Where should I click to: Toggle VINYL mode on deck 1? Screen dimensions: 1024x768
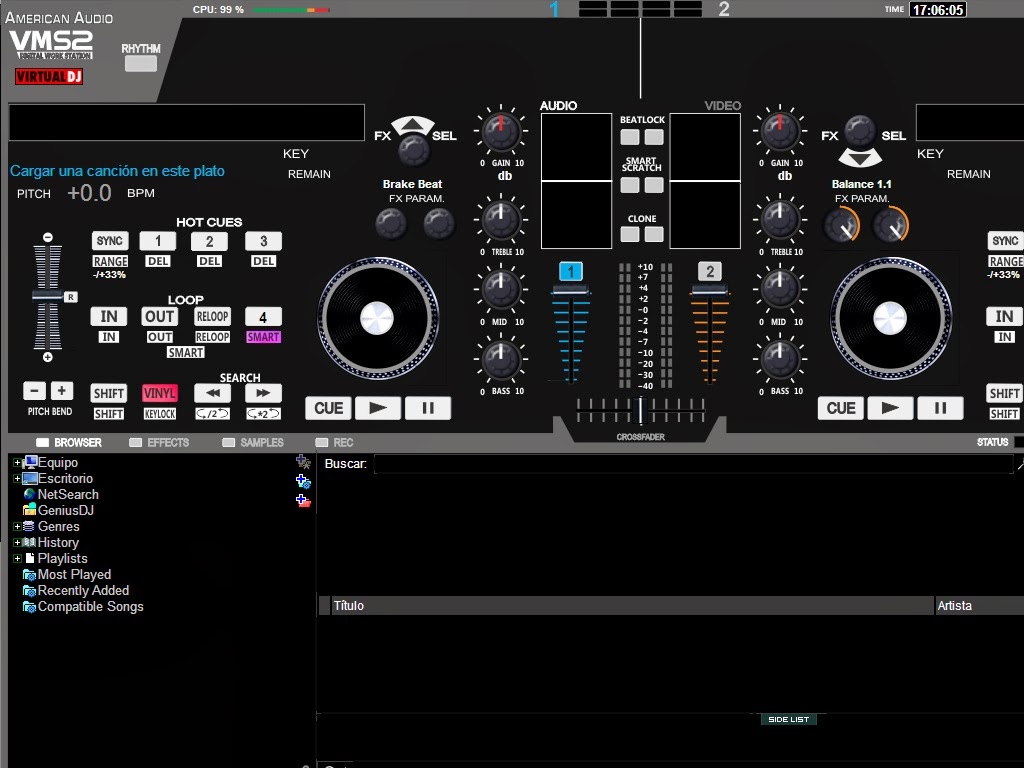[159, 392]
